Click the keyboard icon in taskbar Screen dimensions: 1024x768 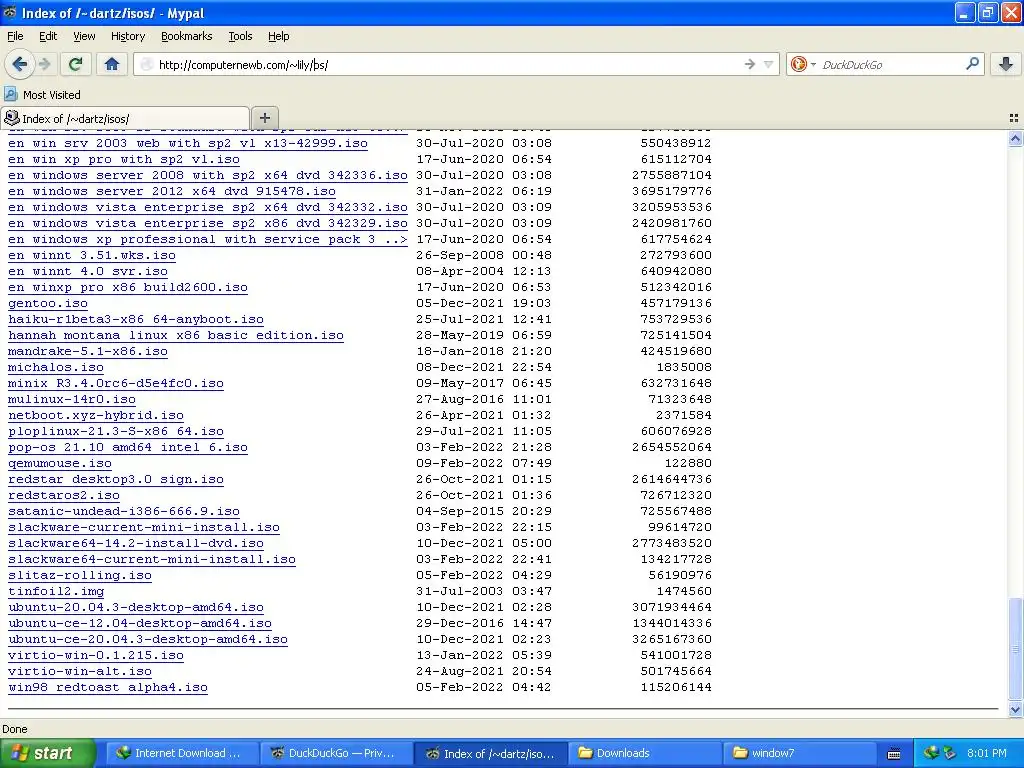coord(894,754)
